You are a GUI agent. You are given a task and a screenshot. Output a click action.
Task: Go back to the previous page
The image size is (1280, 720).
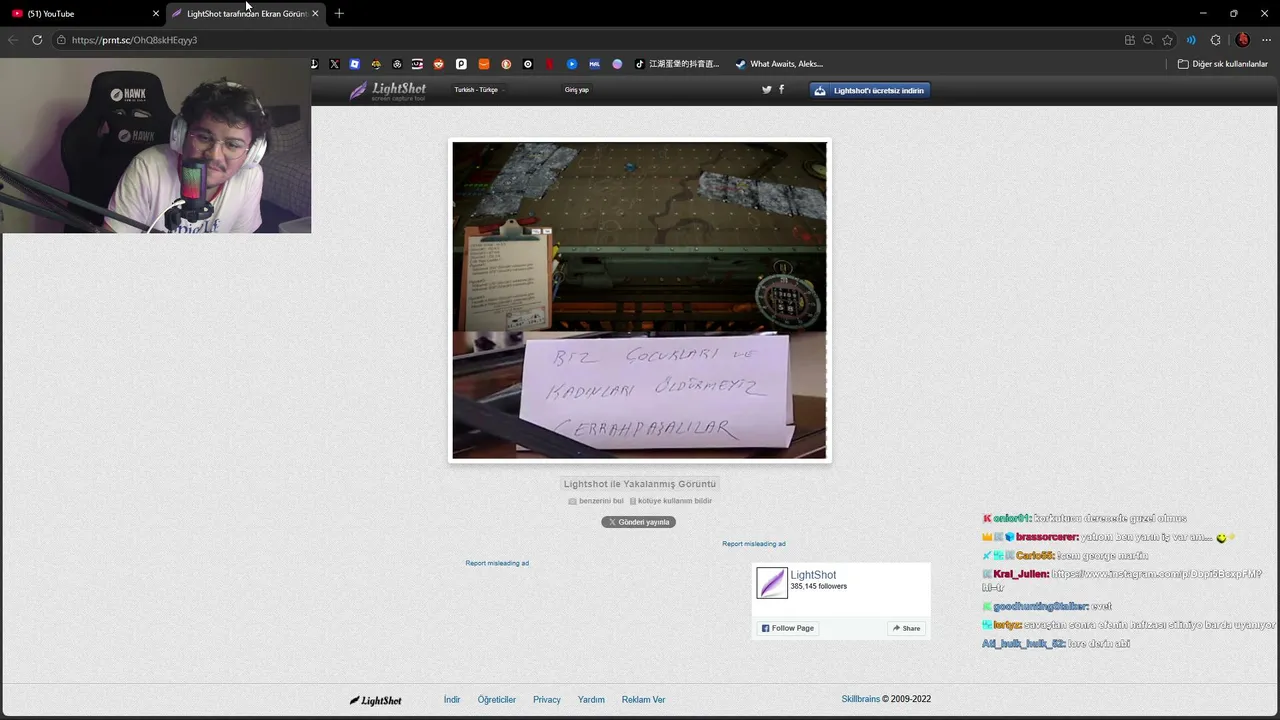point(13,40)
